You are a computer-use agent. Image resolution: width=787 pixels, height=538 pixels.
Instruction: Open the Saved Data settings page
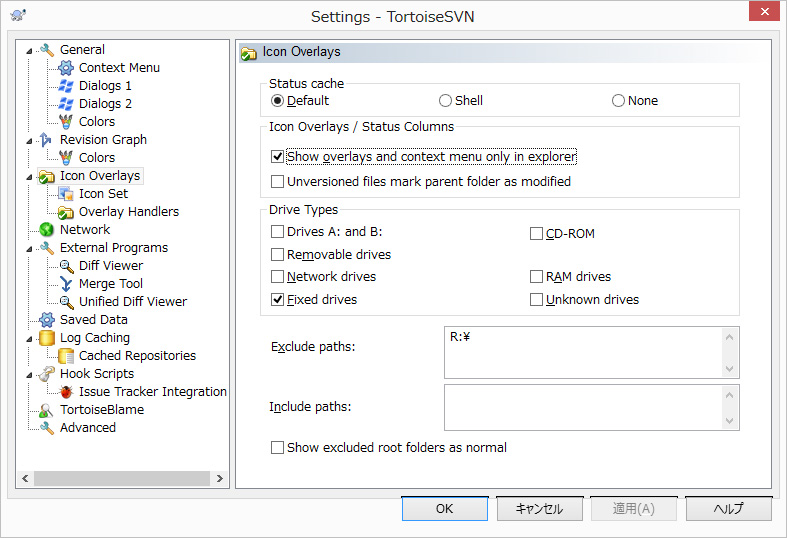click(x=94, y=320)
